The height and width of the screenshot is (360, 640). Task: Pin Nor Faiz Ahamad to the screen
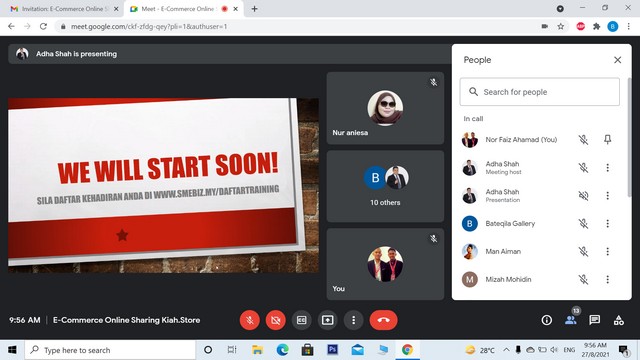tap(607, 140)
